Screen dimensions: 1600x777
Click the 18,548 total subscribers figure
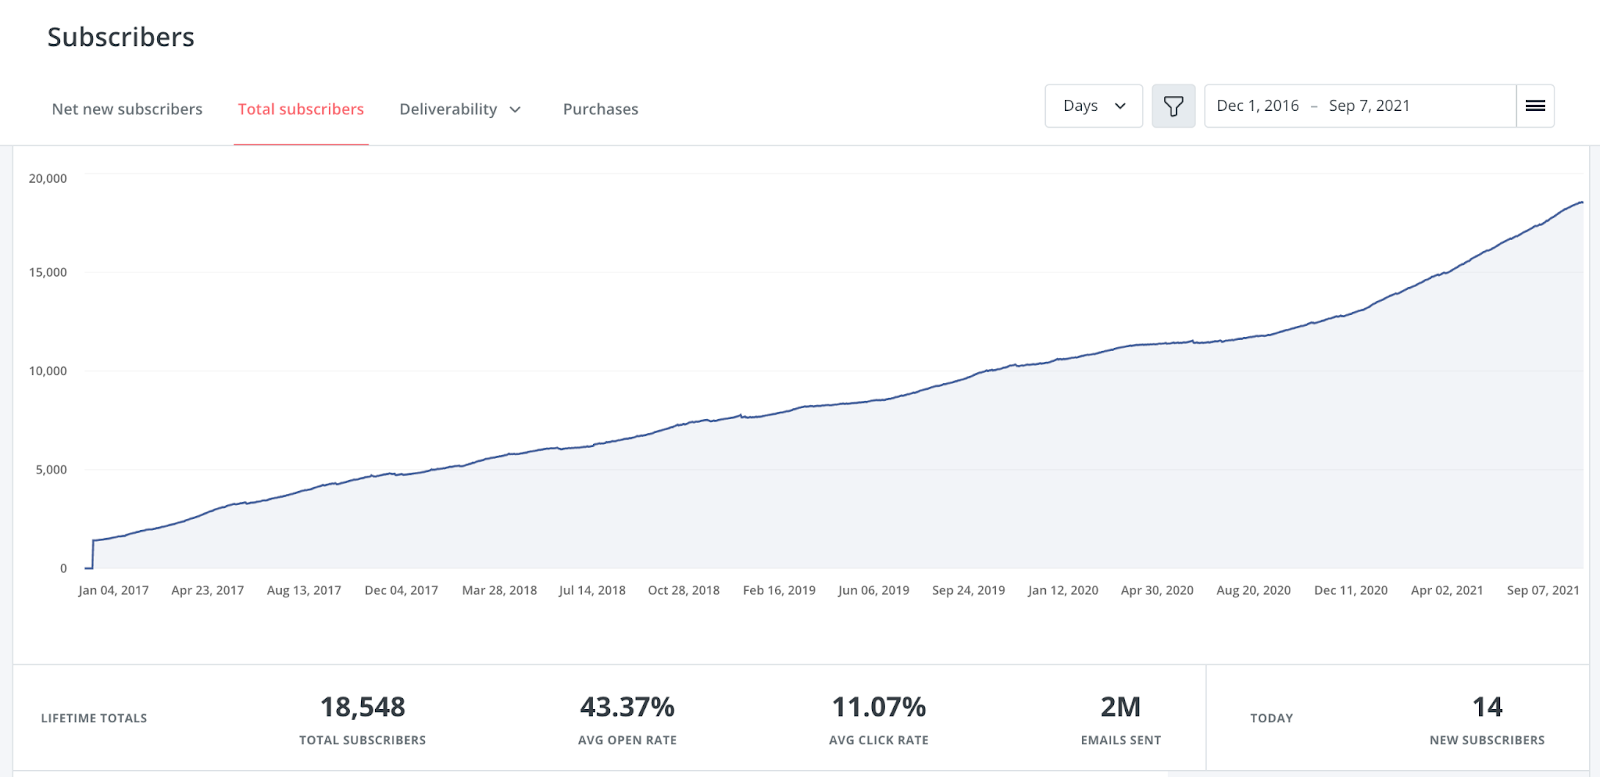(x=363, y=707)
